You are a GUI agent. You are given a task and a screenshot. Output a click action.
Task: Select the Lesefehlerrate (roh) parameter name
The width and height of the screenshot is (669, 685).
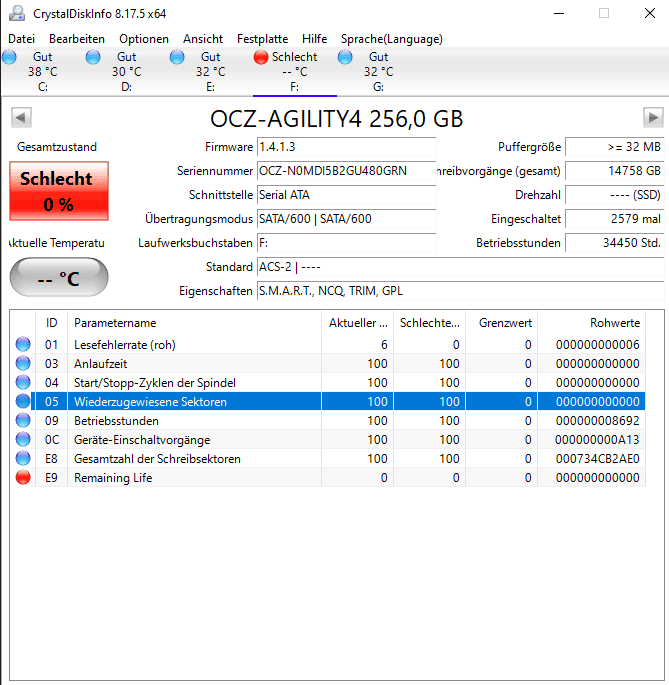(x=125, y=345)
